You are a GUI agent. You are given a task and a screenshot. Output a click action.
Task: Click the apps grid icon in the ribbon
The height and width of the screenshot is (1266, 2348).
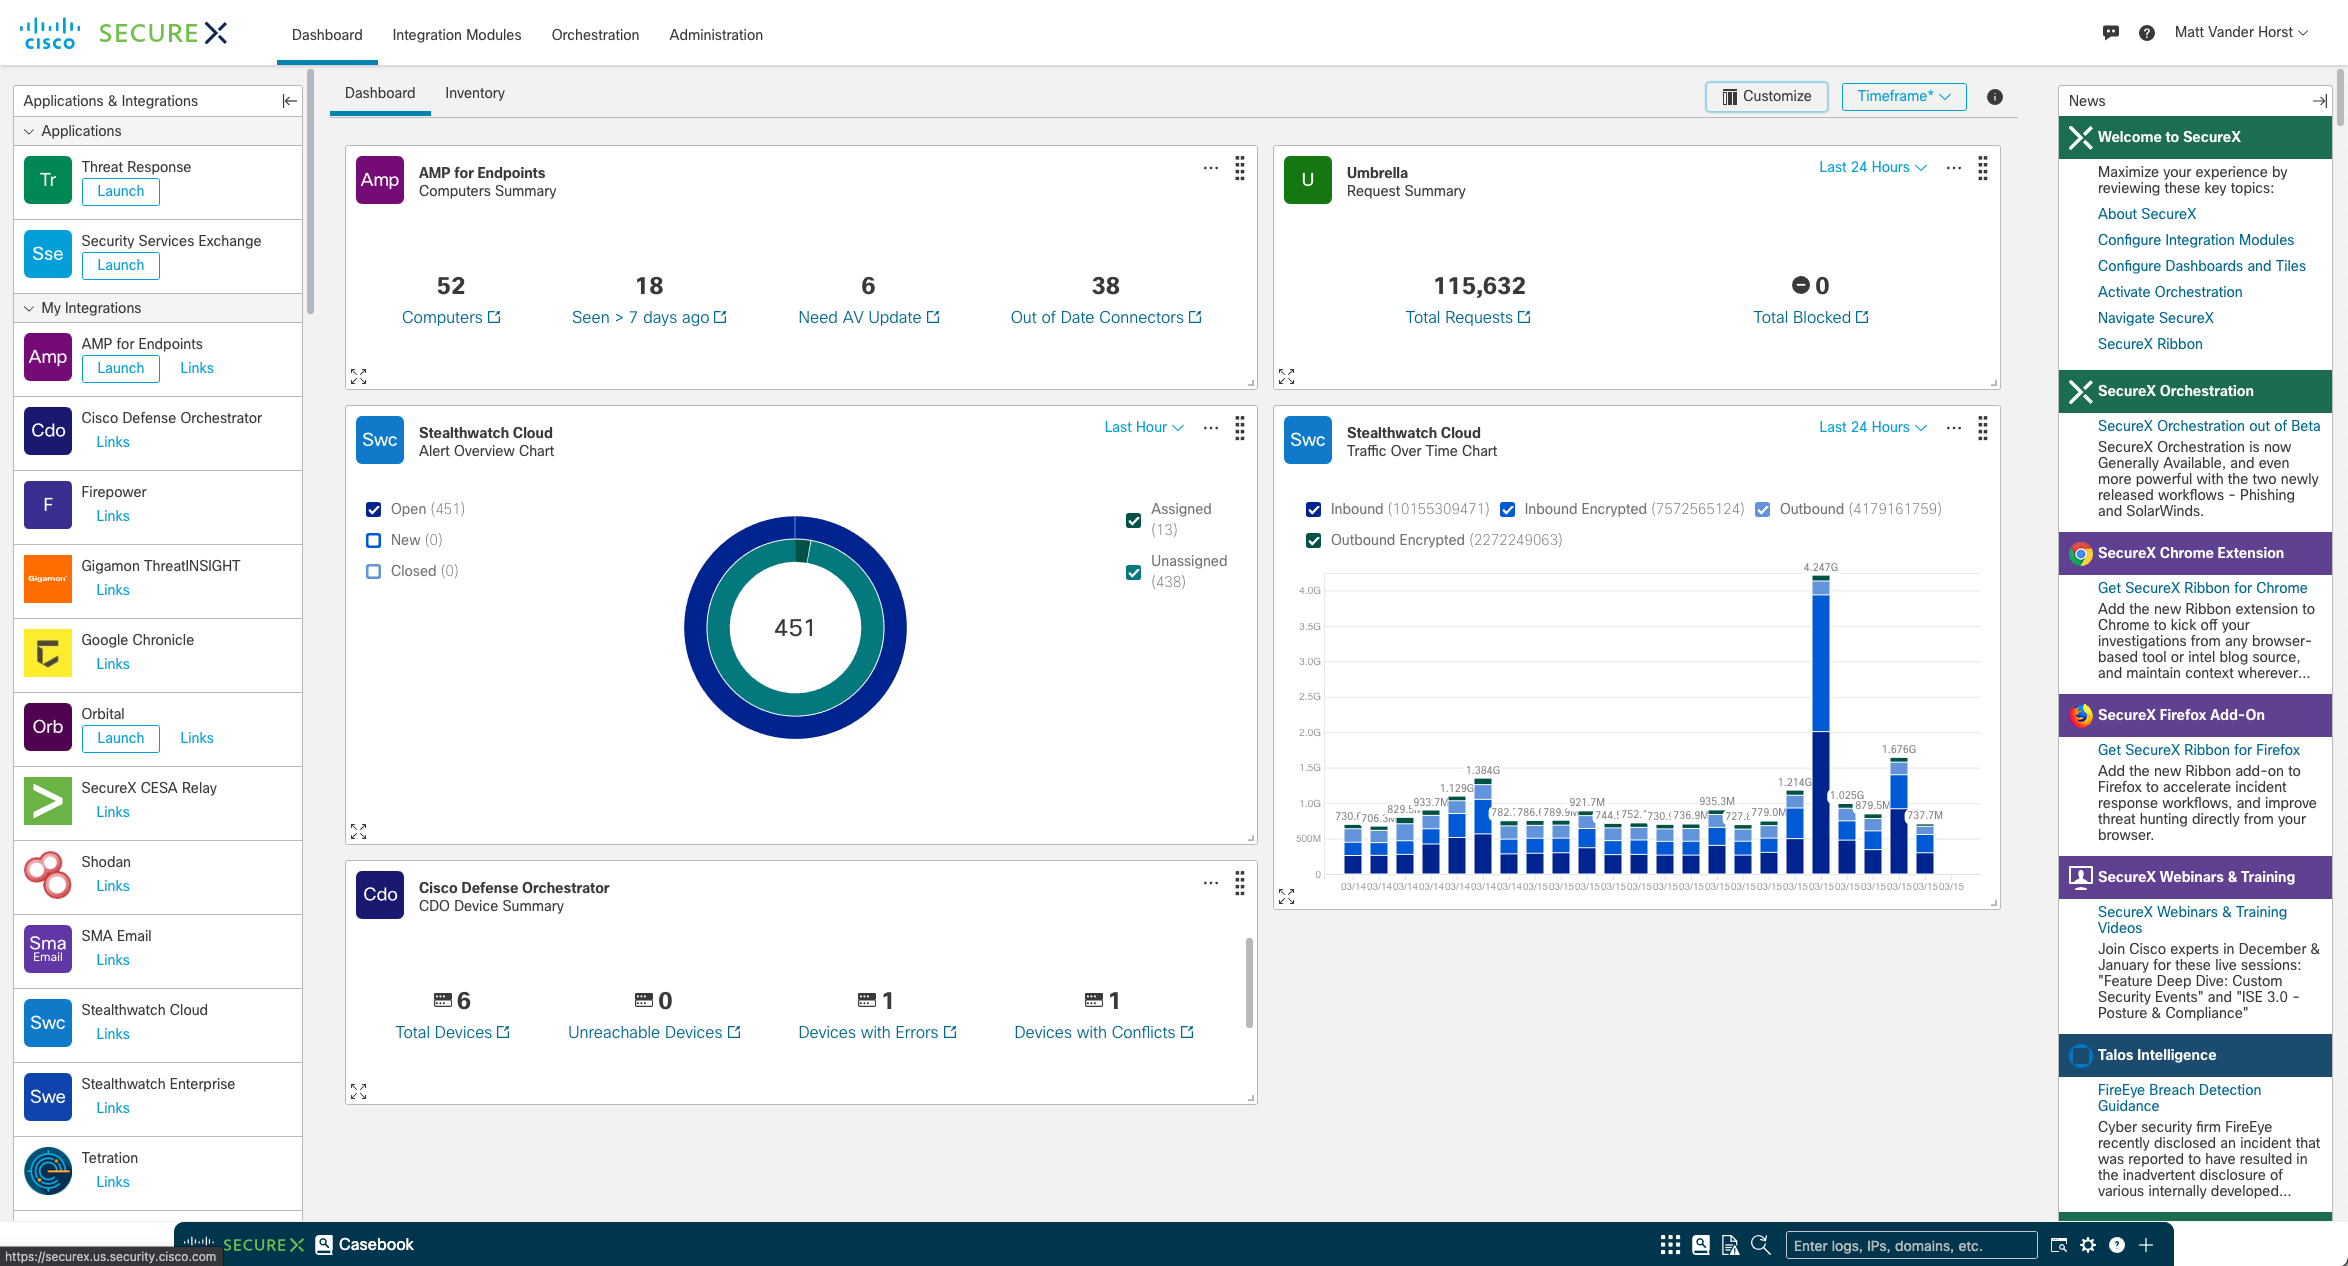tap(1670, 1245)
